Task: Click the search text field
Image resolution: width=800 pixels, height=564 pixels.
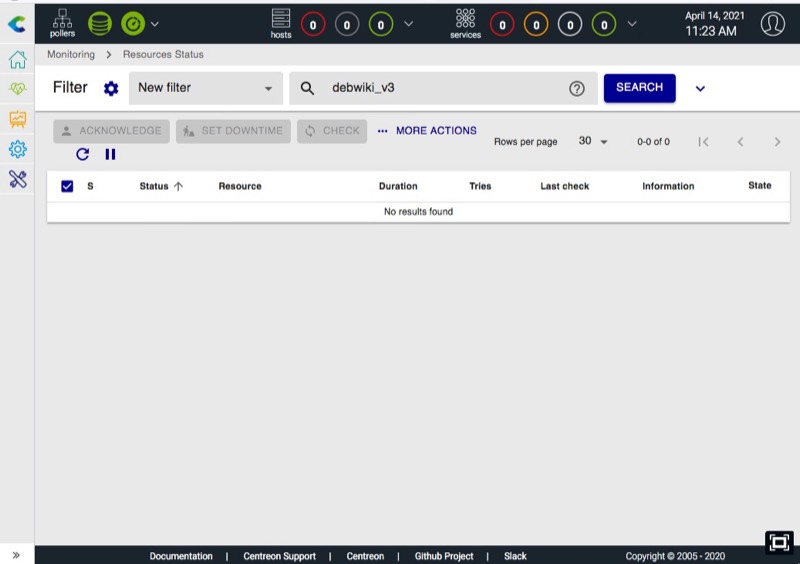Action: [x=445, y=88]
